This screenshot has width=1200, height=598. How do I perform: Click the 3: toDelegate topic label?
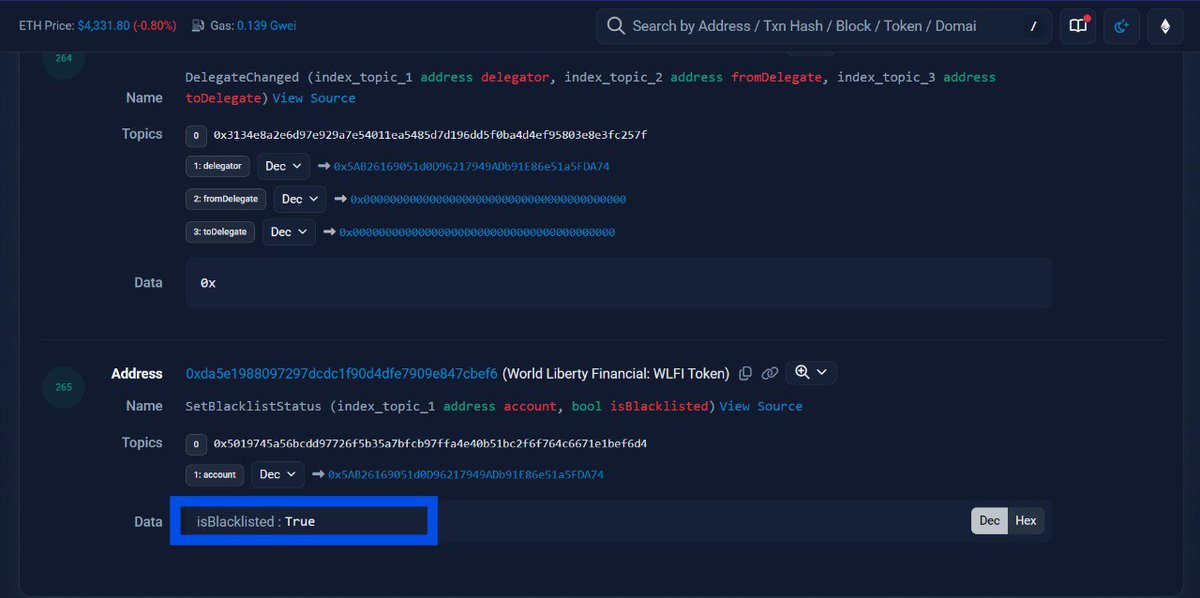pos(221,232)
